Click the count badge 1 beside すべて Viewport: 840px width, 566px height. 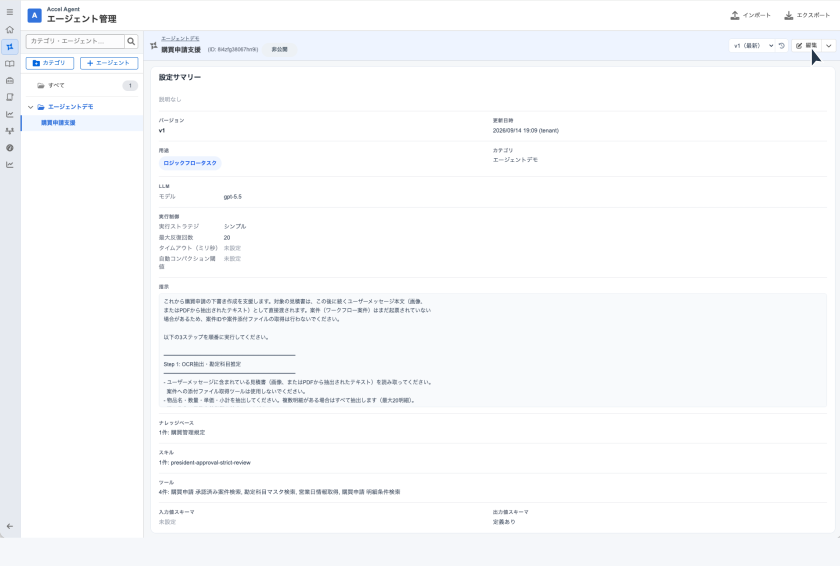pos(130,86)
